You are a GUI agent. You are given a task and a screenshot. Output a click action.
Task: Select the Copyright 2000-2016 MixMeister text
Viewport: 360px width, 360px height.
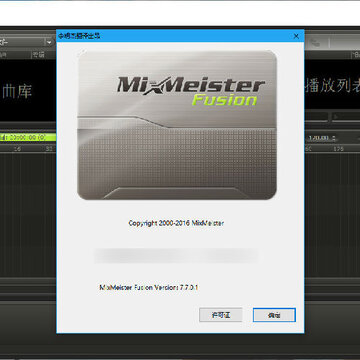[x=176, y=223]
